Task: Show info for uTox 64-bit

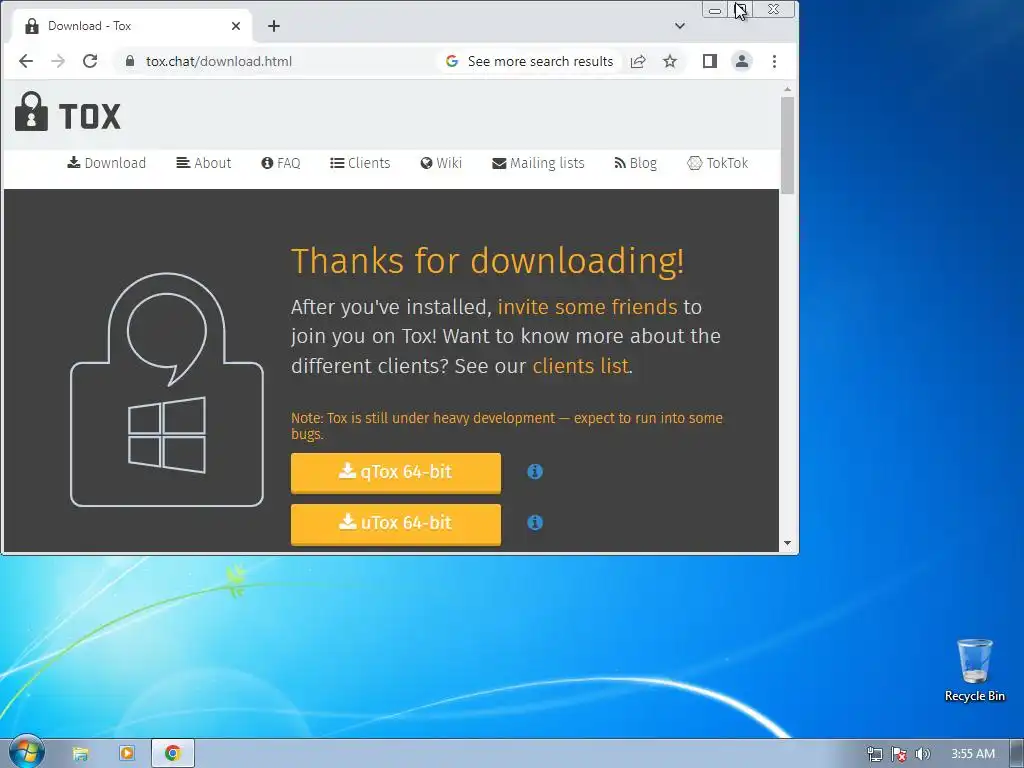Action: (x=535, y=522)
